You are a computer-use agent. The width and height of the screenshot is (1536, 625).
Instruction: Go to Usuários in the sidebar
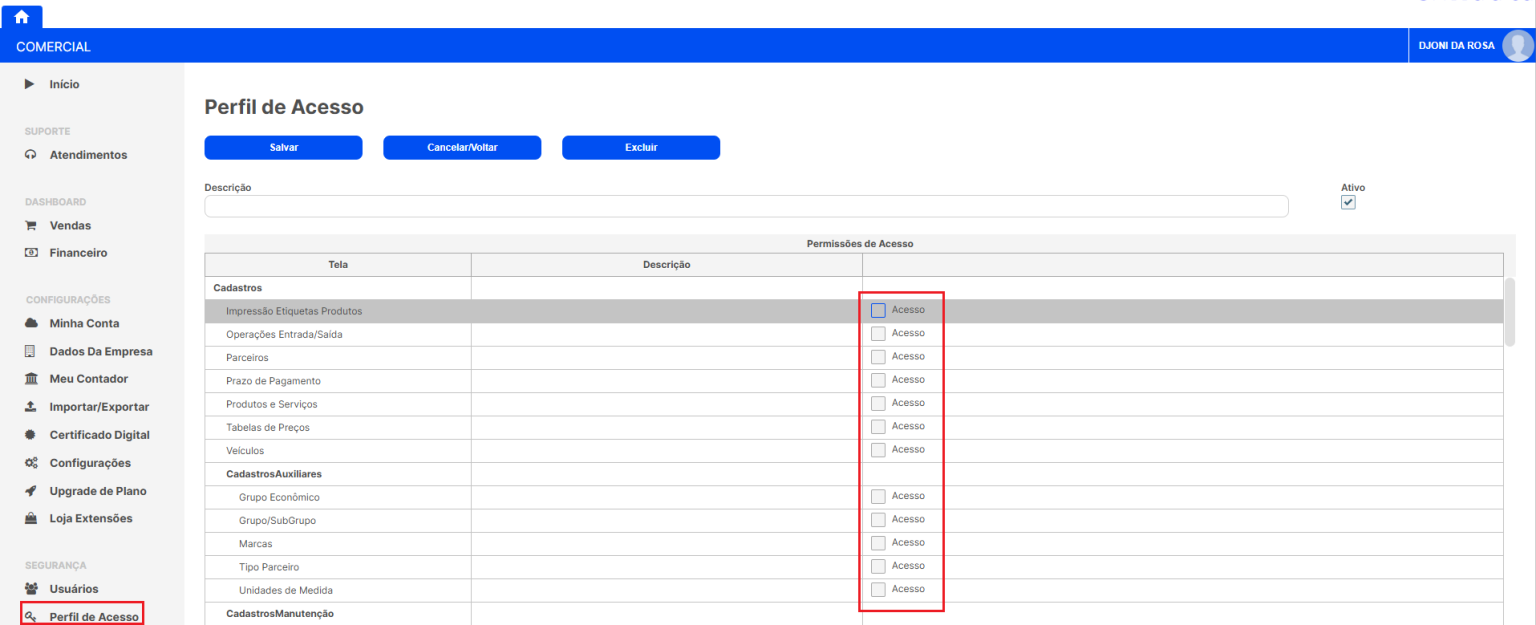tap(74, 589)
